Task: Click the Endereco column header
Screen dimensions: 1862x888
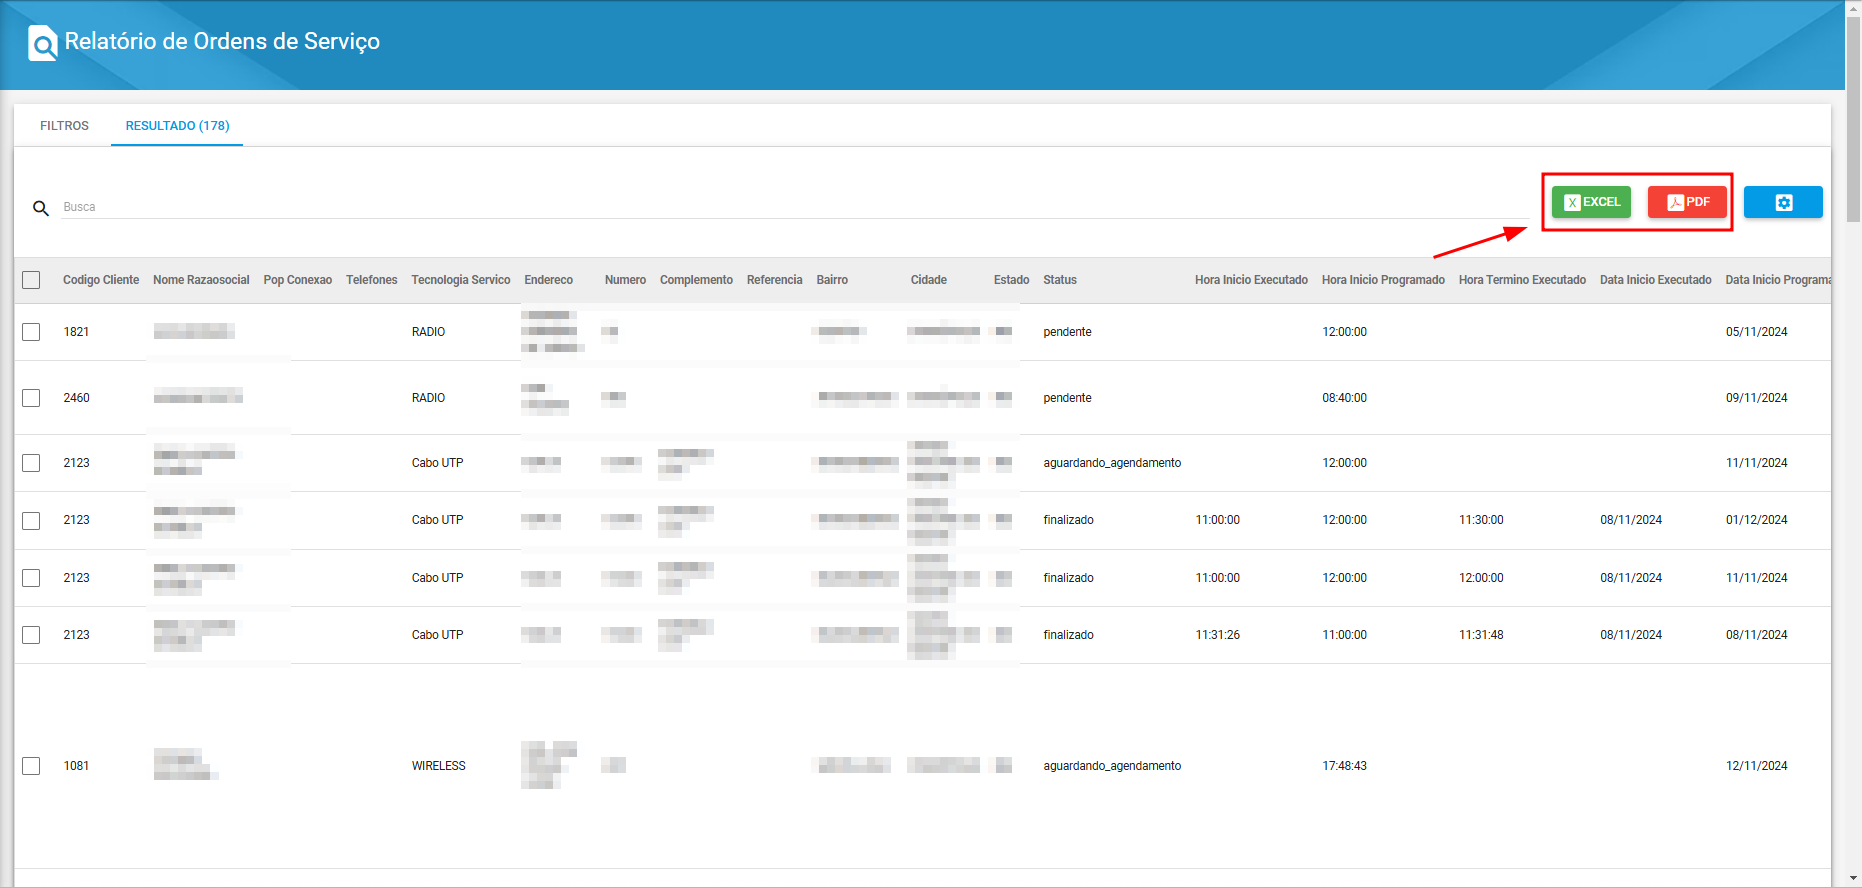Action: 549,280
